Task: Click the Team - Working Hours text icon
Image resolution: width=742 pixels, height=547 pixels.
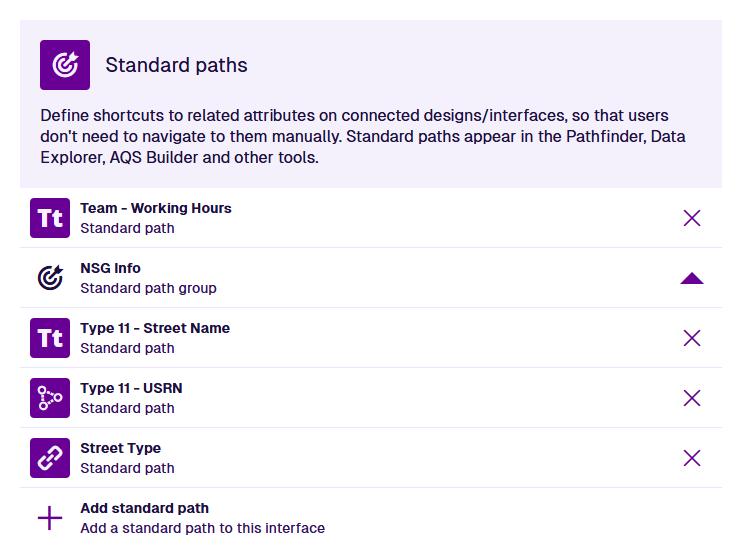Action: coord(50,218)
